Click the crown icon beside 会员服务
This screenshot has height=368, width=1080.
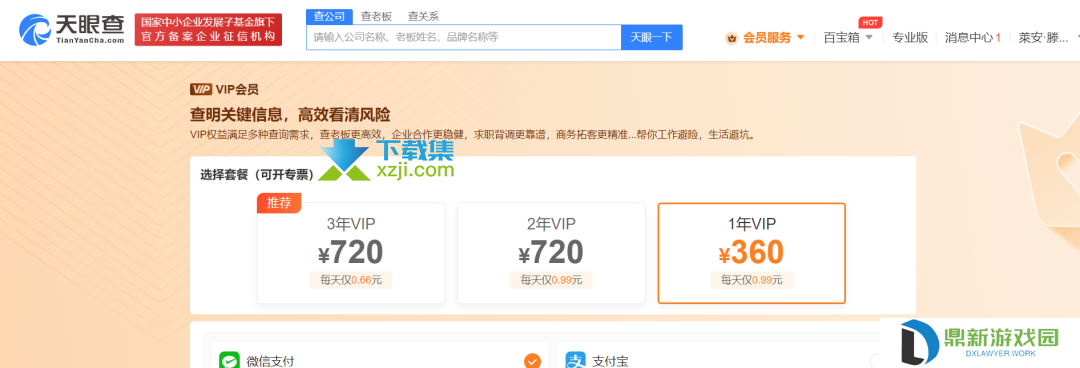pyautogui.click(x=731, y=38)
